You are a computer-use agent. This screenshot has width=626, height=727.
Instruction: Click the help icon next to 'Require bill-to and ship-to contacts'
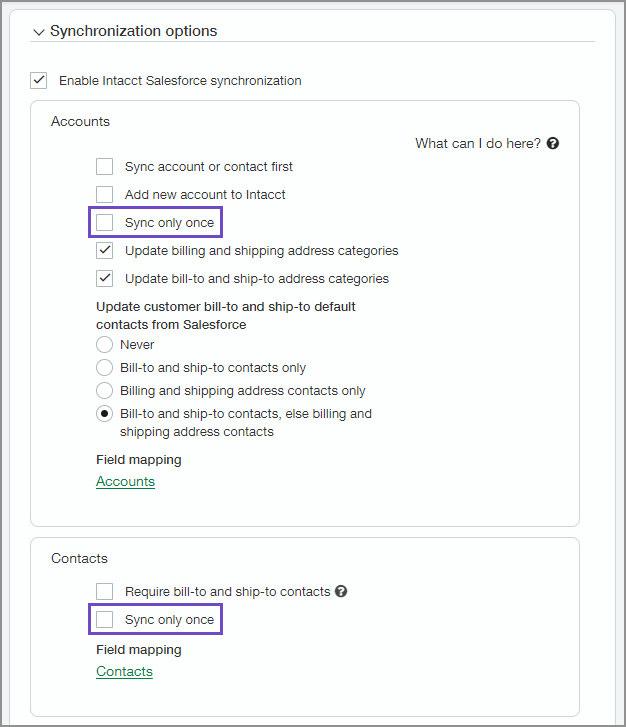click(x=341, y=592)
